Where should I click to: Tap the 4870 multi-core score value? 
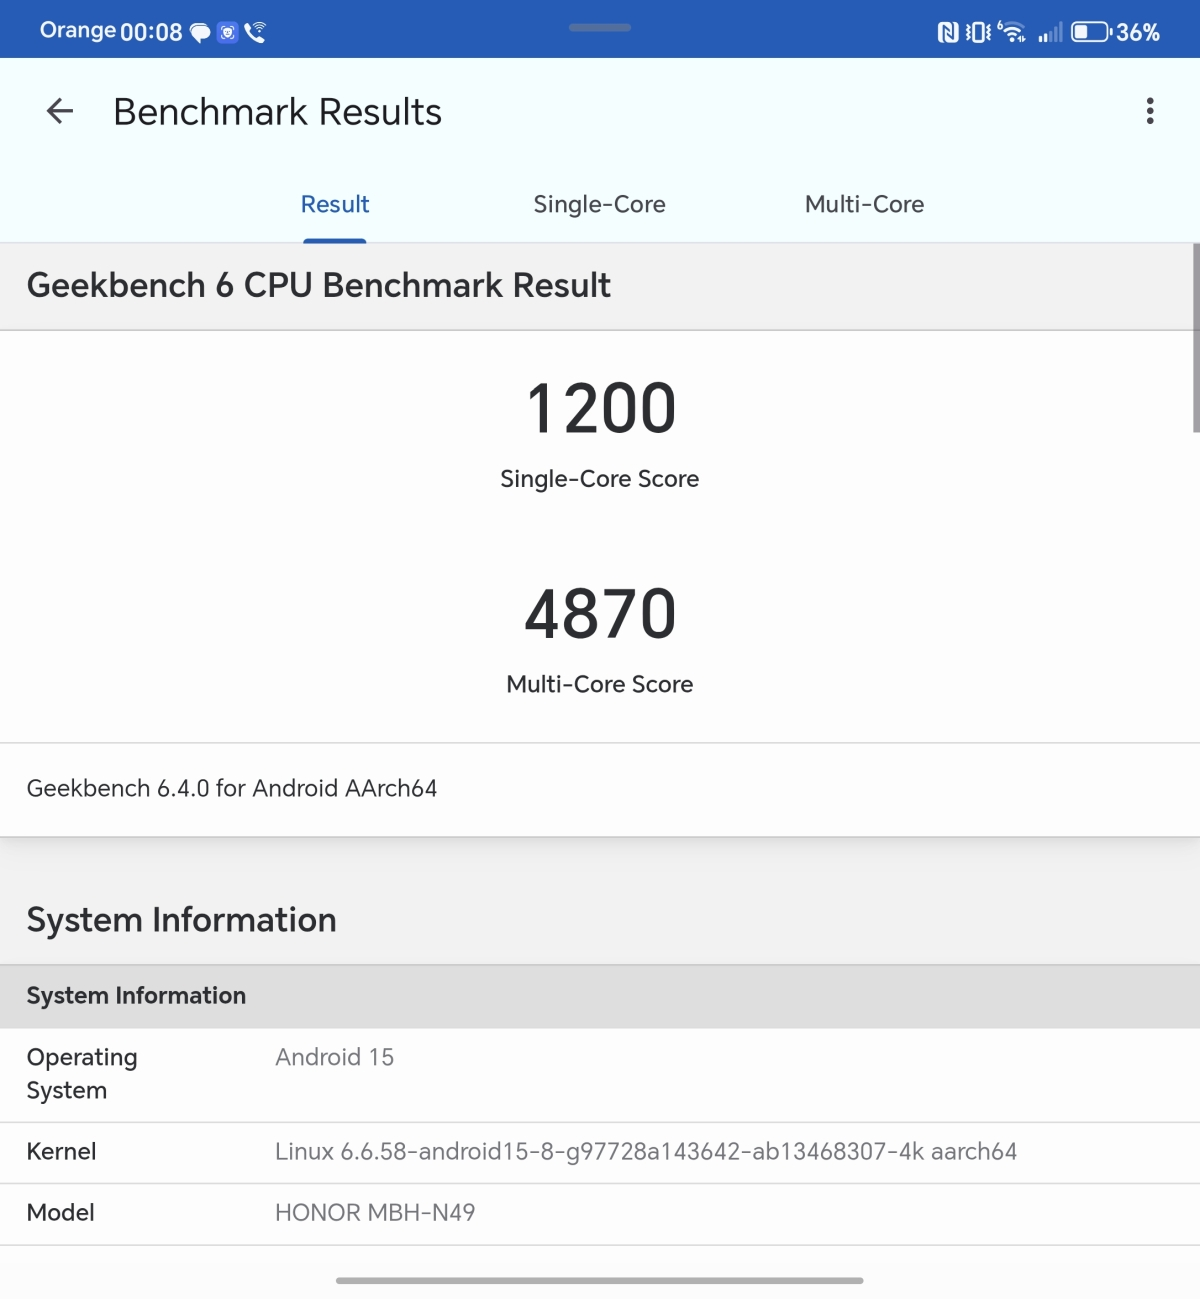(x=601, y=613)
